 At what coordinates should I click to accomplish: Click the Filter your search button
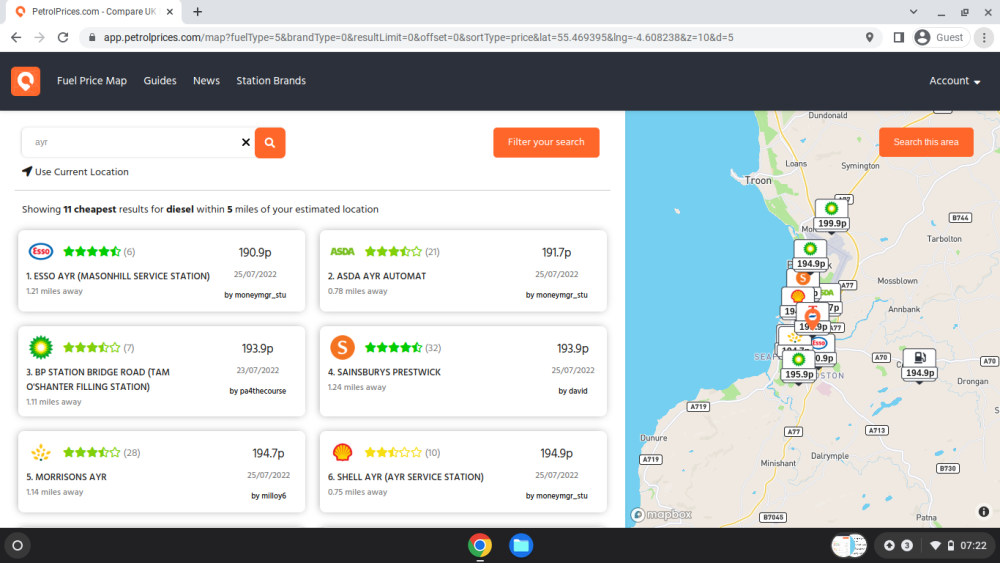pyautogui.click(x=546, y=142)
